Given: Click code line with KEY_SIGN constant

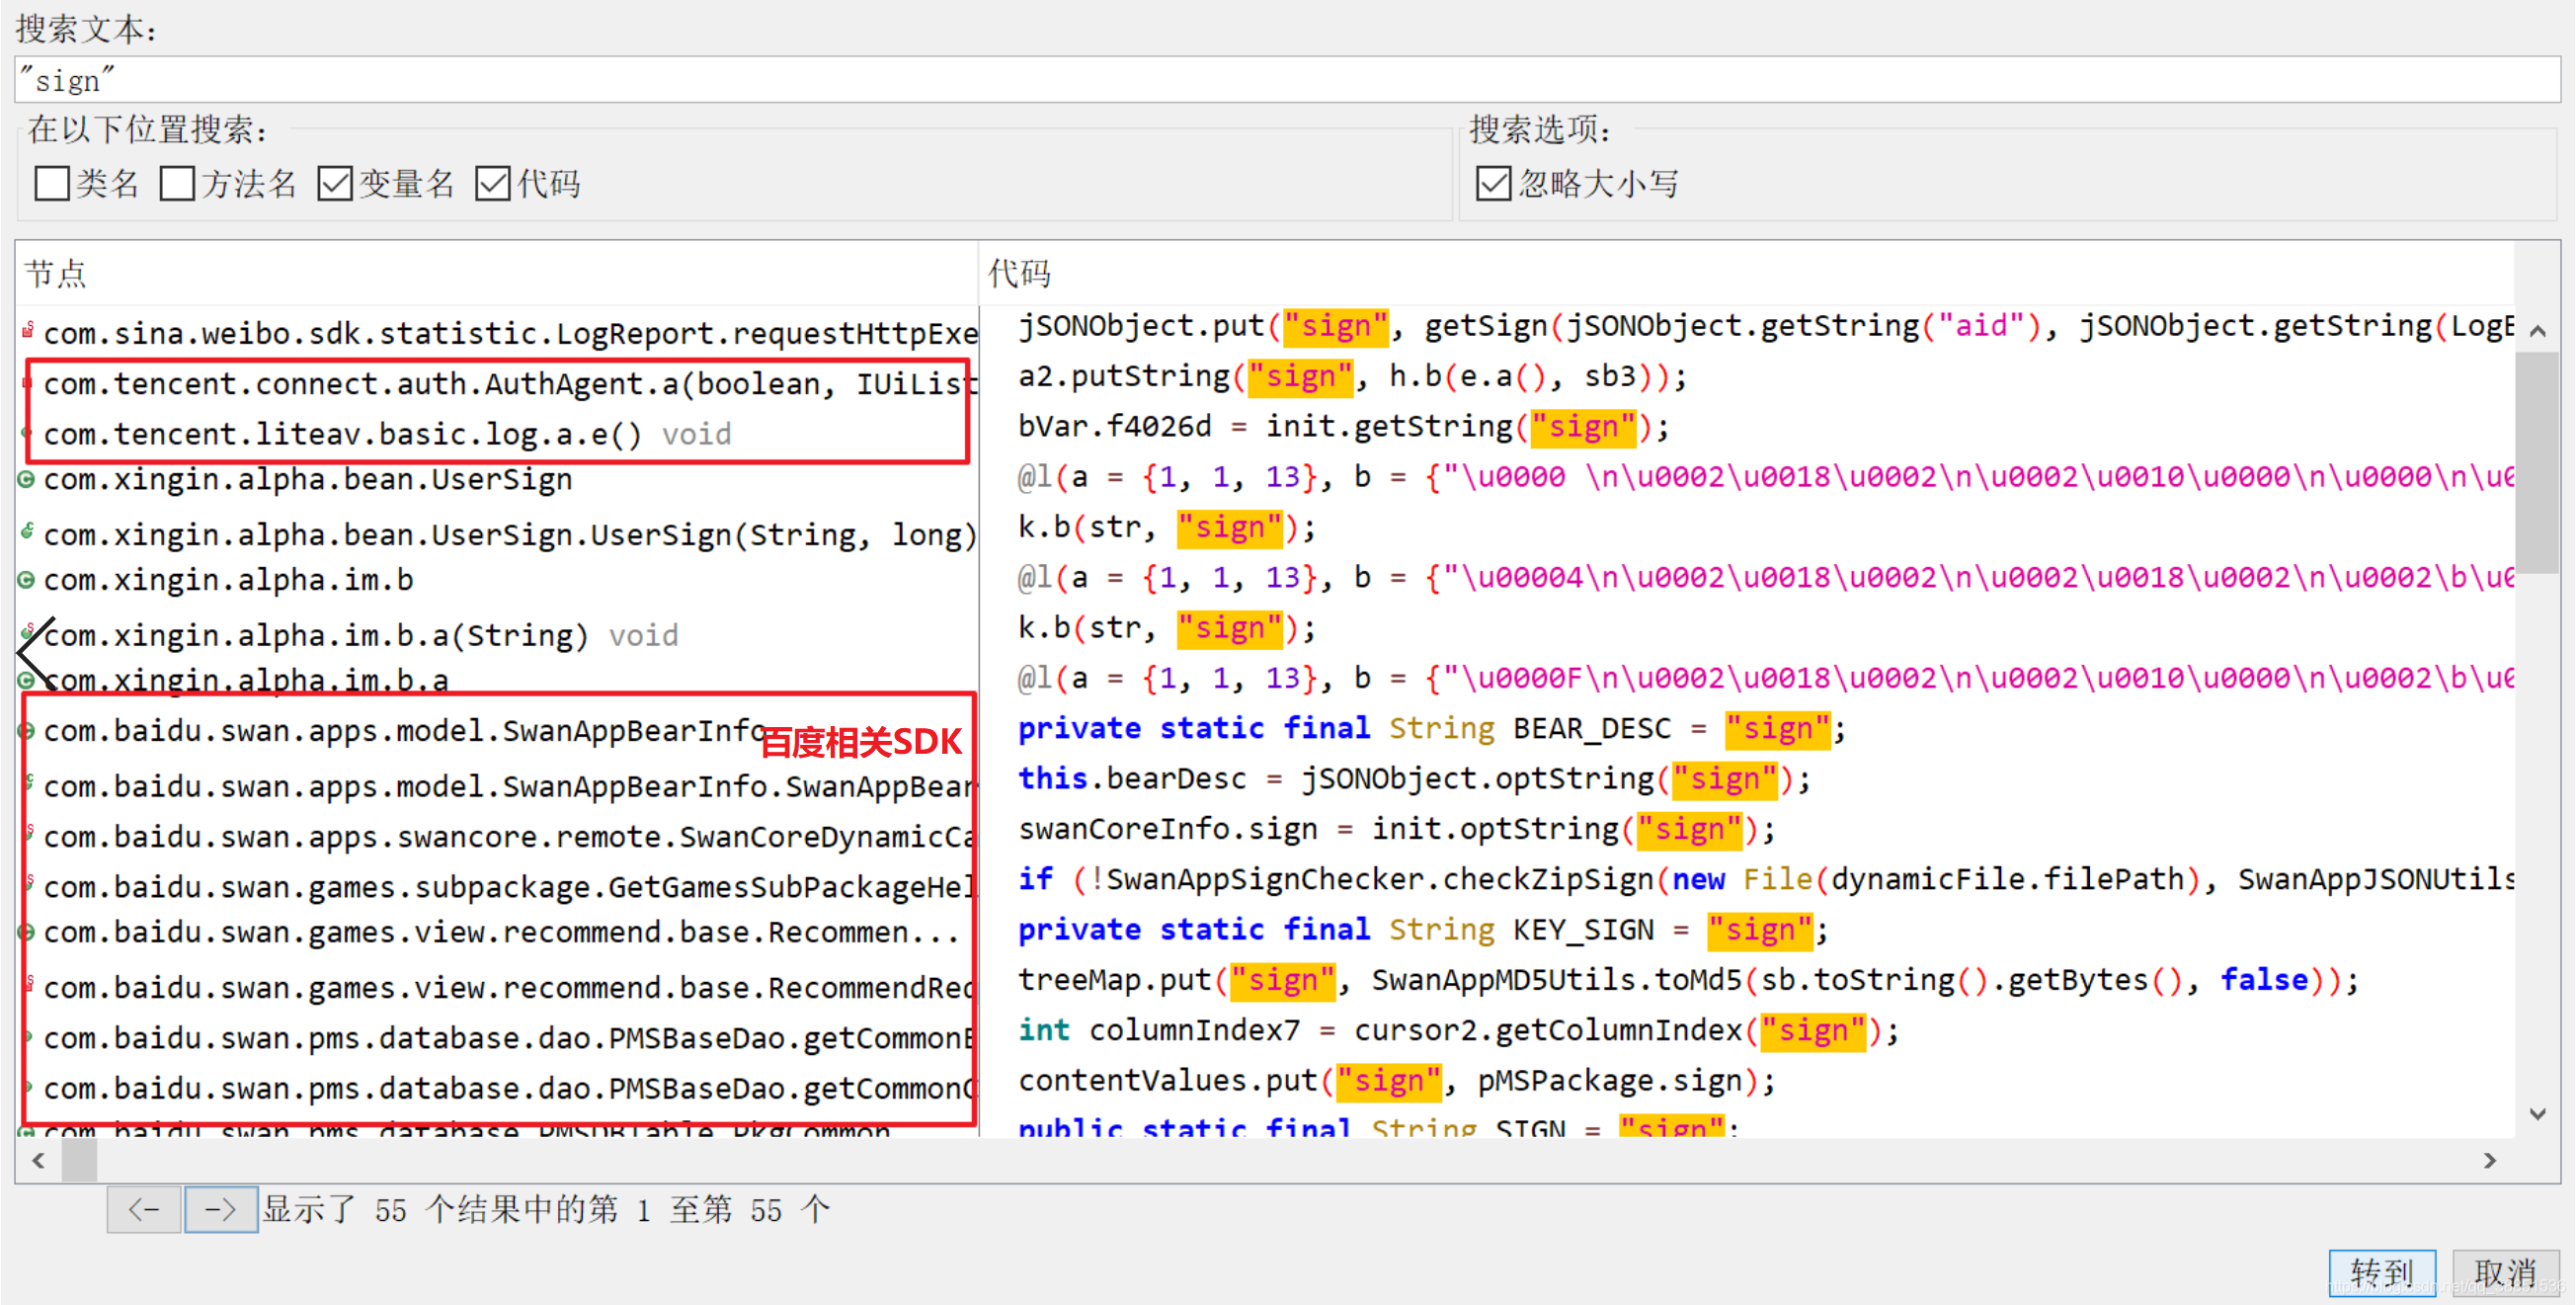Looking at the screenshot, I should point(1423,930).
